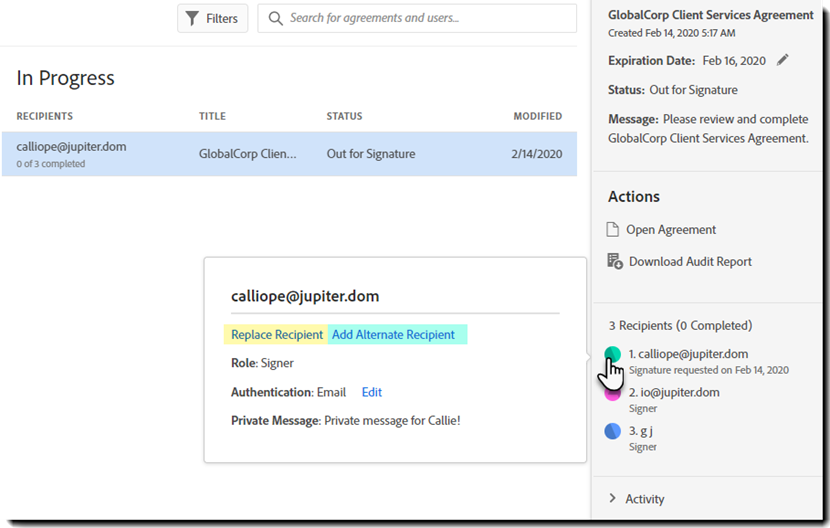Open Agreement from Actions list
Image resolution: width=830 pixels, height=528 pixels.
[x=671, y=230]
